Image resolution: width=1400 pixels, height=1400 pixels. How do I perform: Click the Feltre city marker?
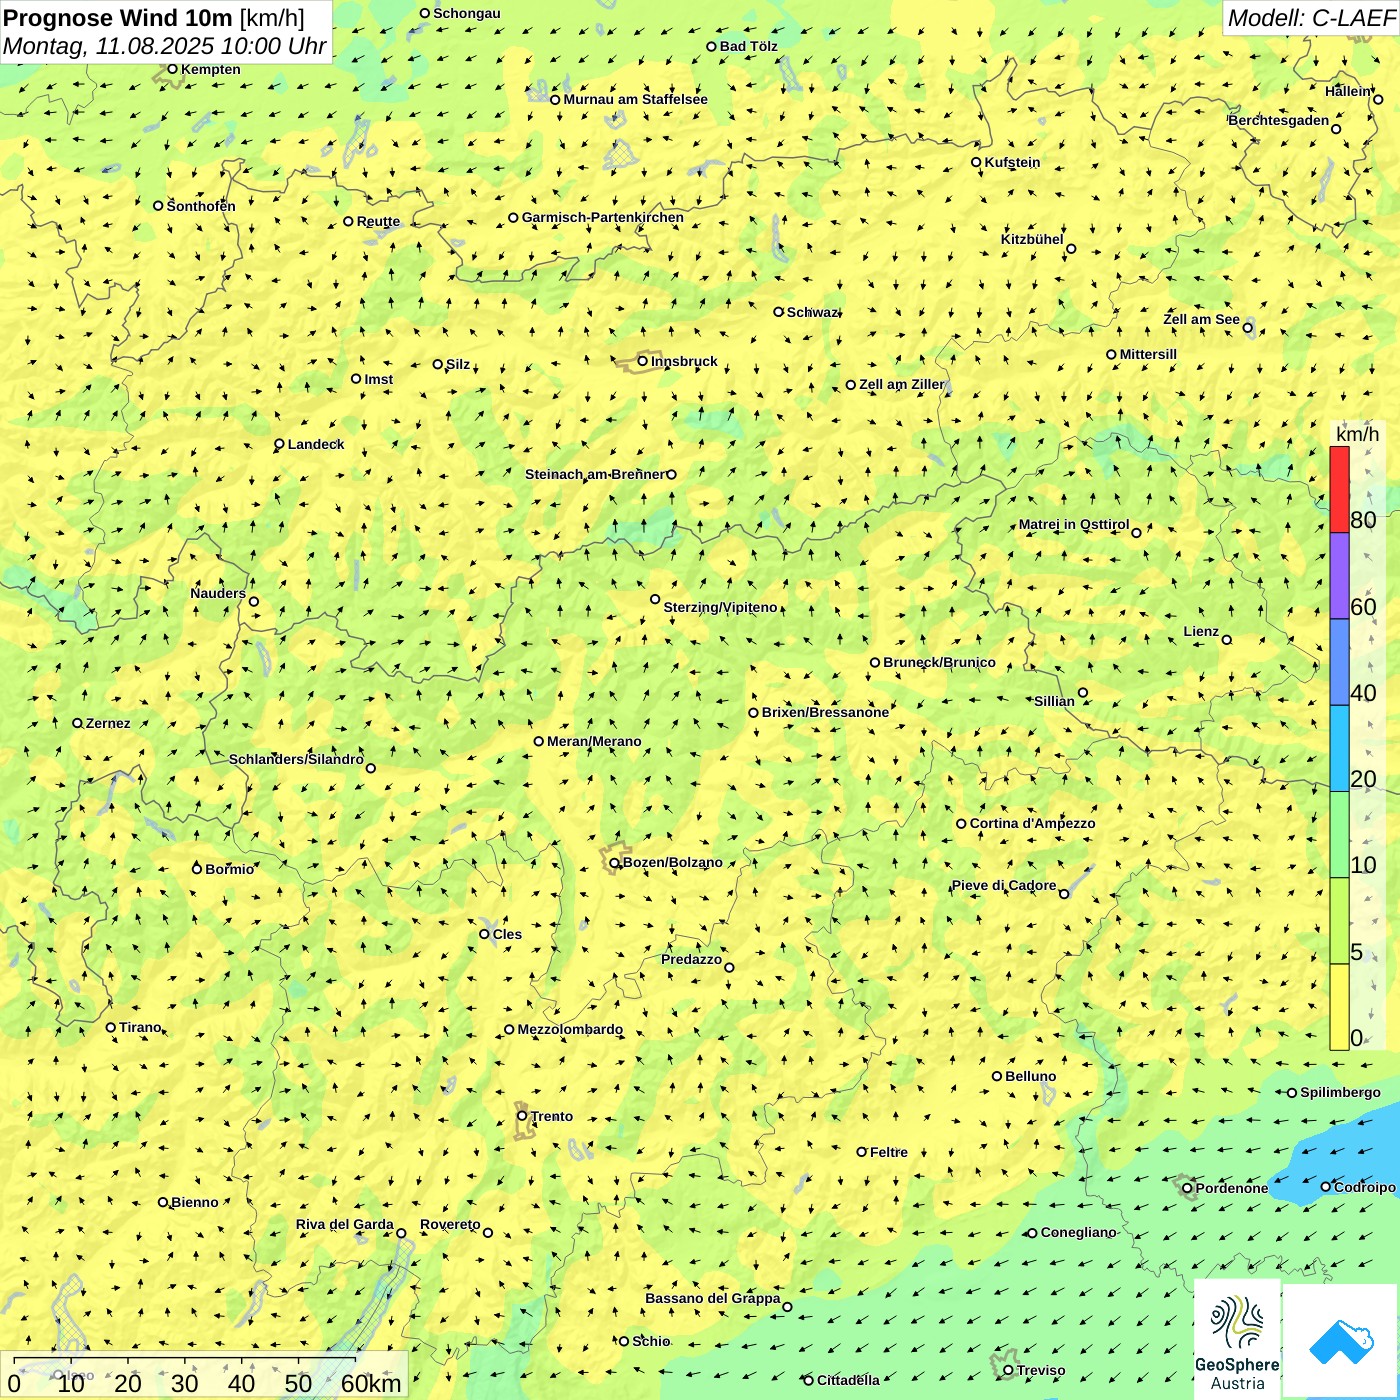pyautogui.click(x=861, y=1152)
